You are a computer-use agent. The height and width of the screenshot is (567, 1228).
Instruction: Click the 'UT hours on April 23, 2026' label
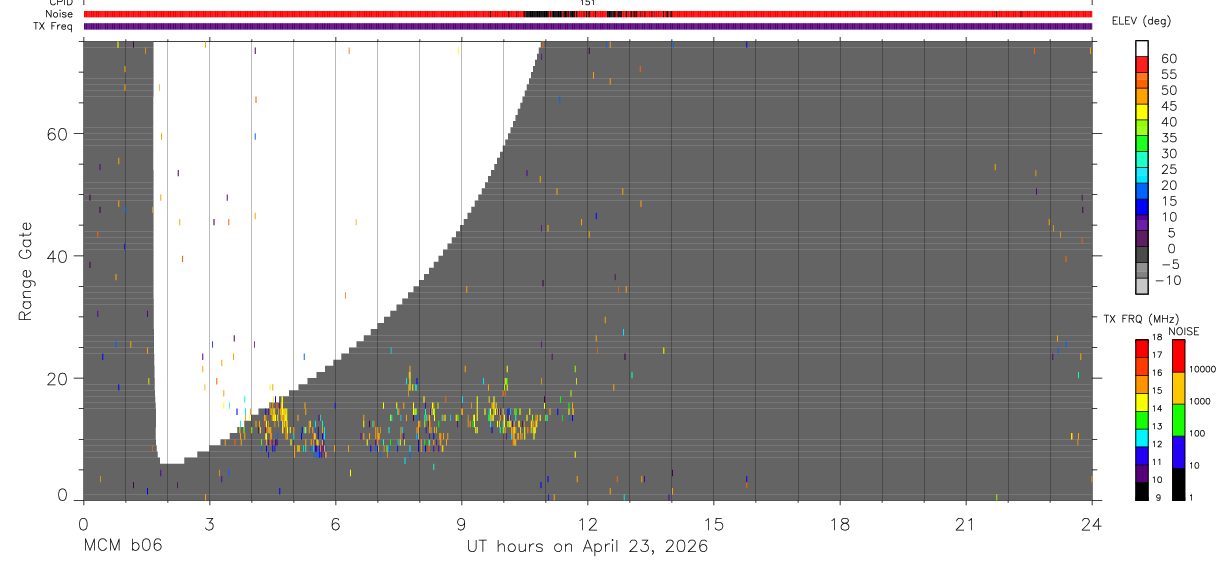pyautogui.click(x=587, y=547)
